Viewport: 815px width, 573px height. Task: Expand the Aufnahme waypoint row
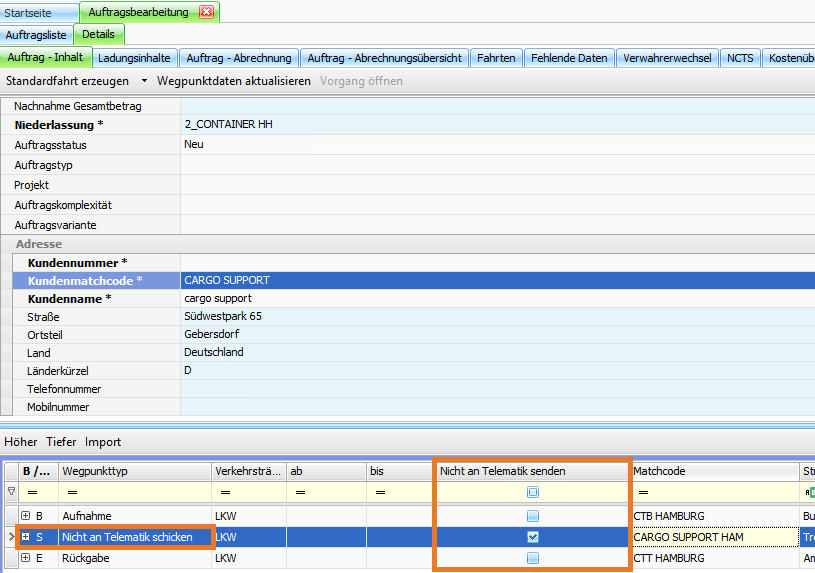click(x=26, y=516)
